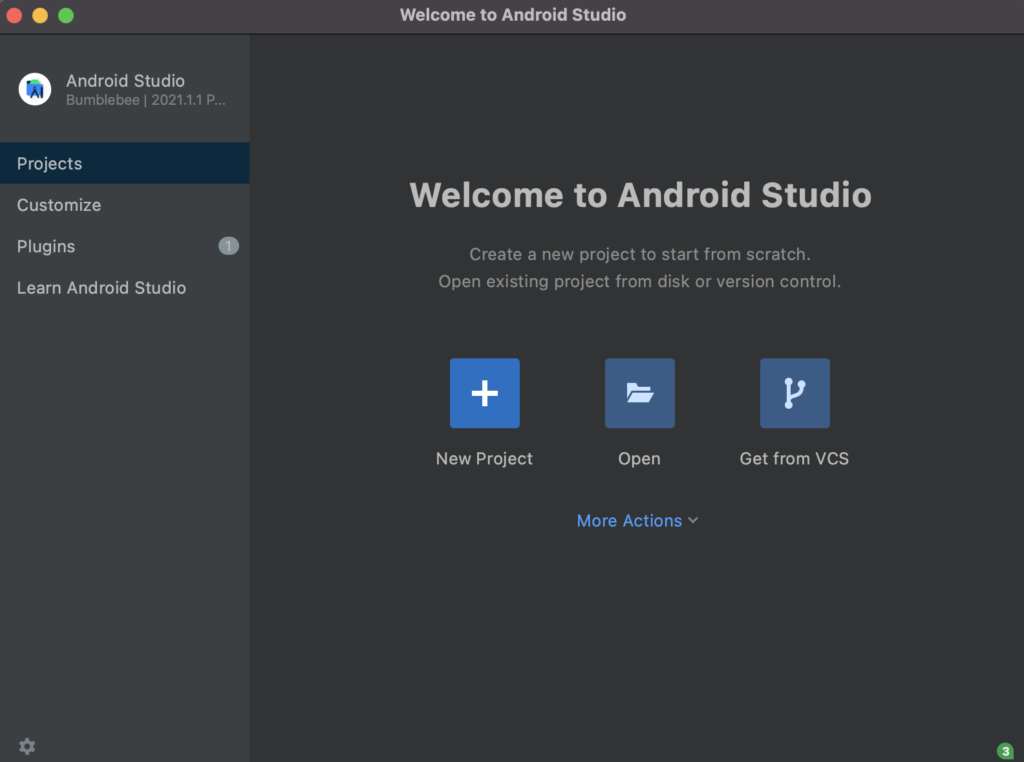This screenshot has width=1024, height=762.
Task: Click the Plugins update count badge
Action: click(x=228, y=246)
